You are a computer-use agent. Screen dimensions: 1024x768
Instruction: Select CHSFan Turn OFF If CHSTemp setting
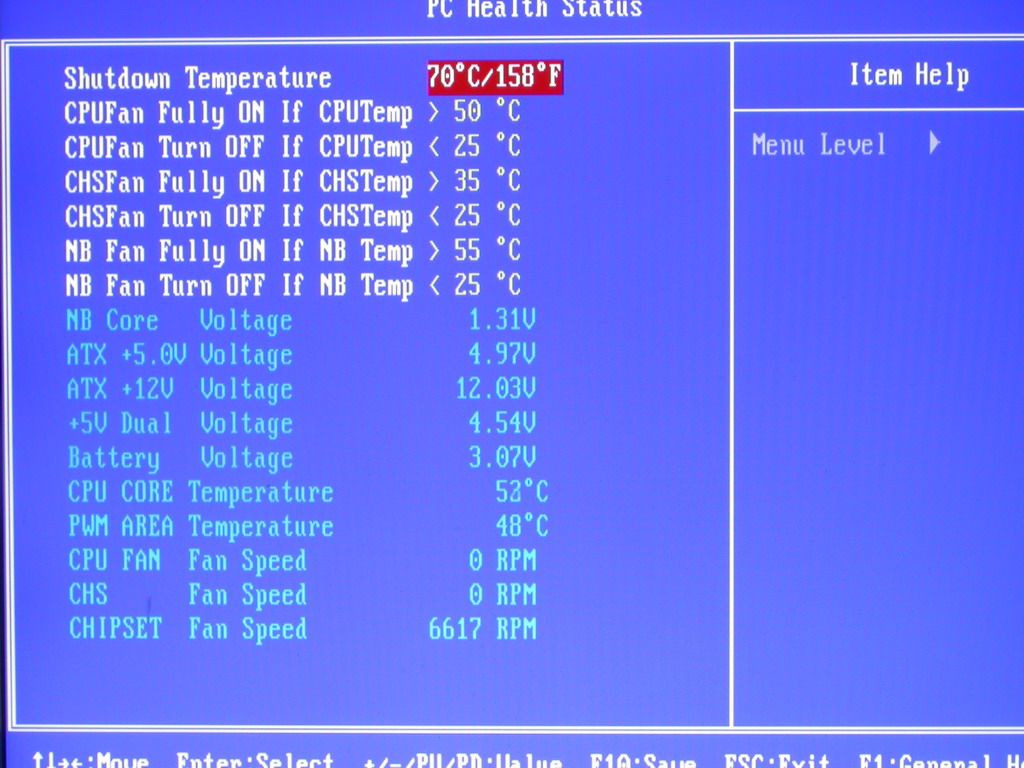pos(238,217)
